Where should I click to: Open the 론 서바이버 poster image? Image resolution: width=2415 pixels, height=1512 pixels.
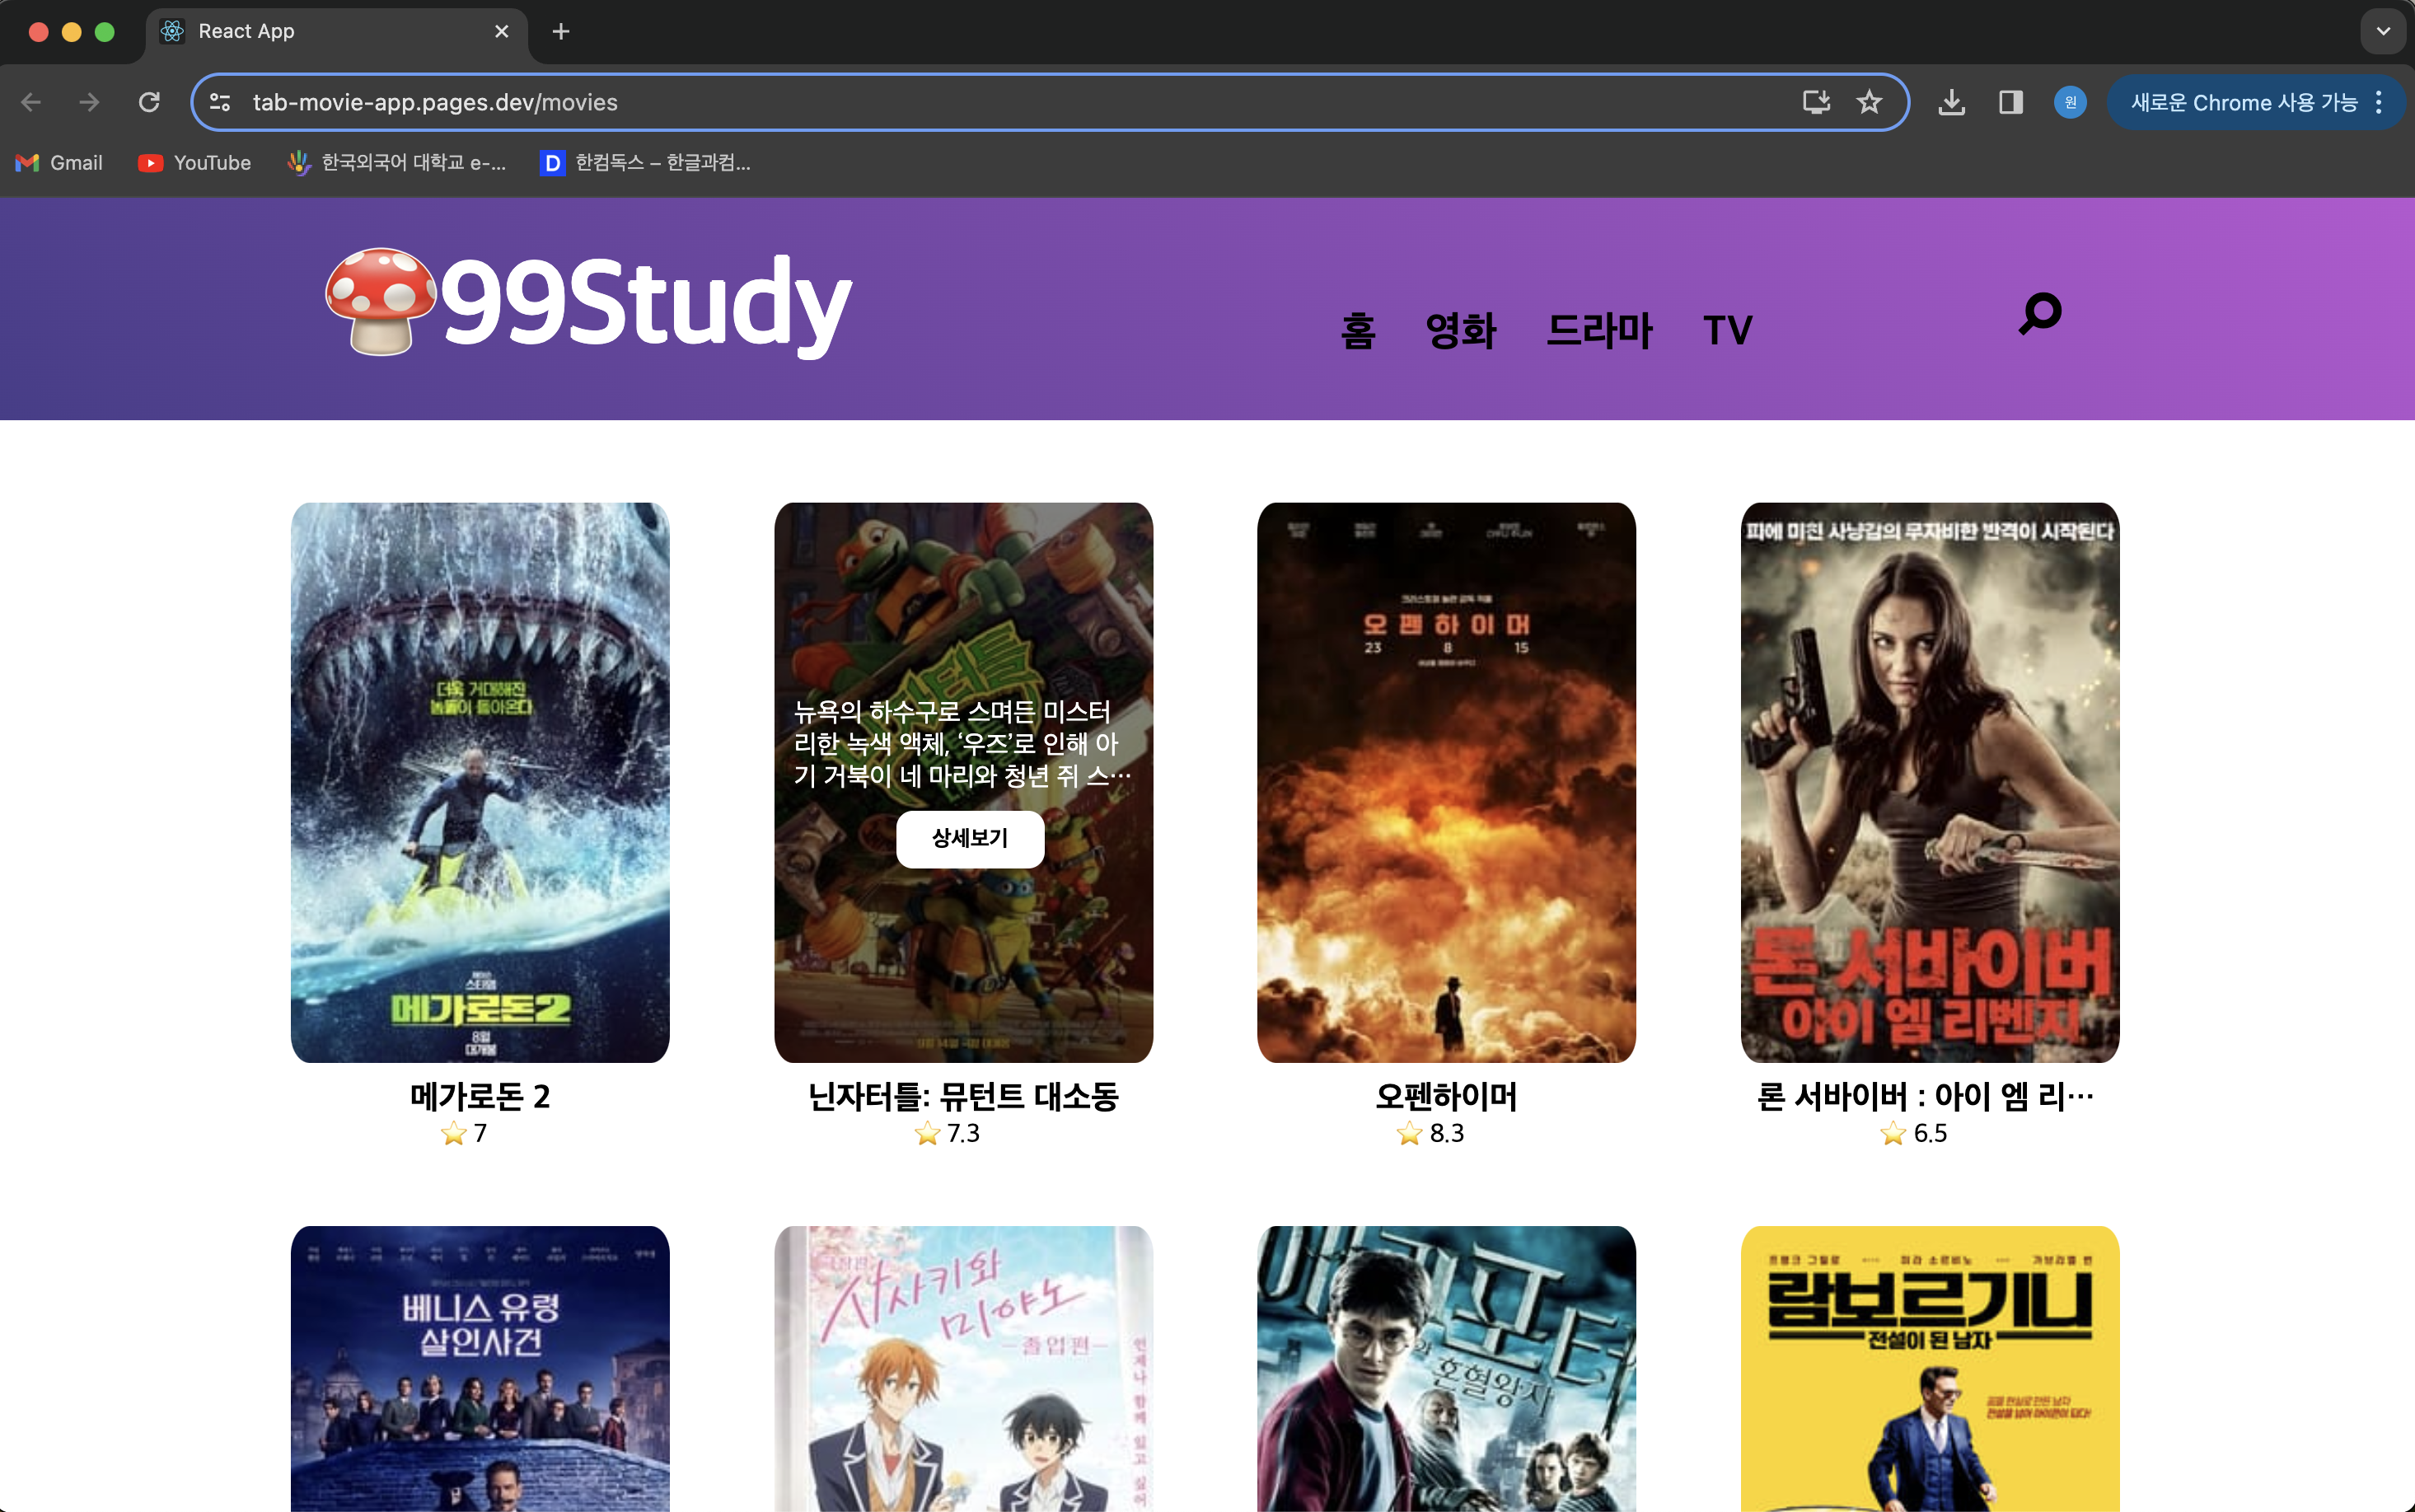click(1929, 782)
